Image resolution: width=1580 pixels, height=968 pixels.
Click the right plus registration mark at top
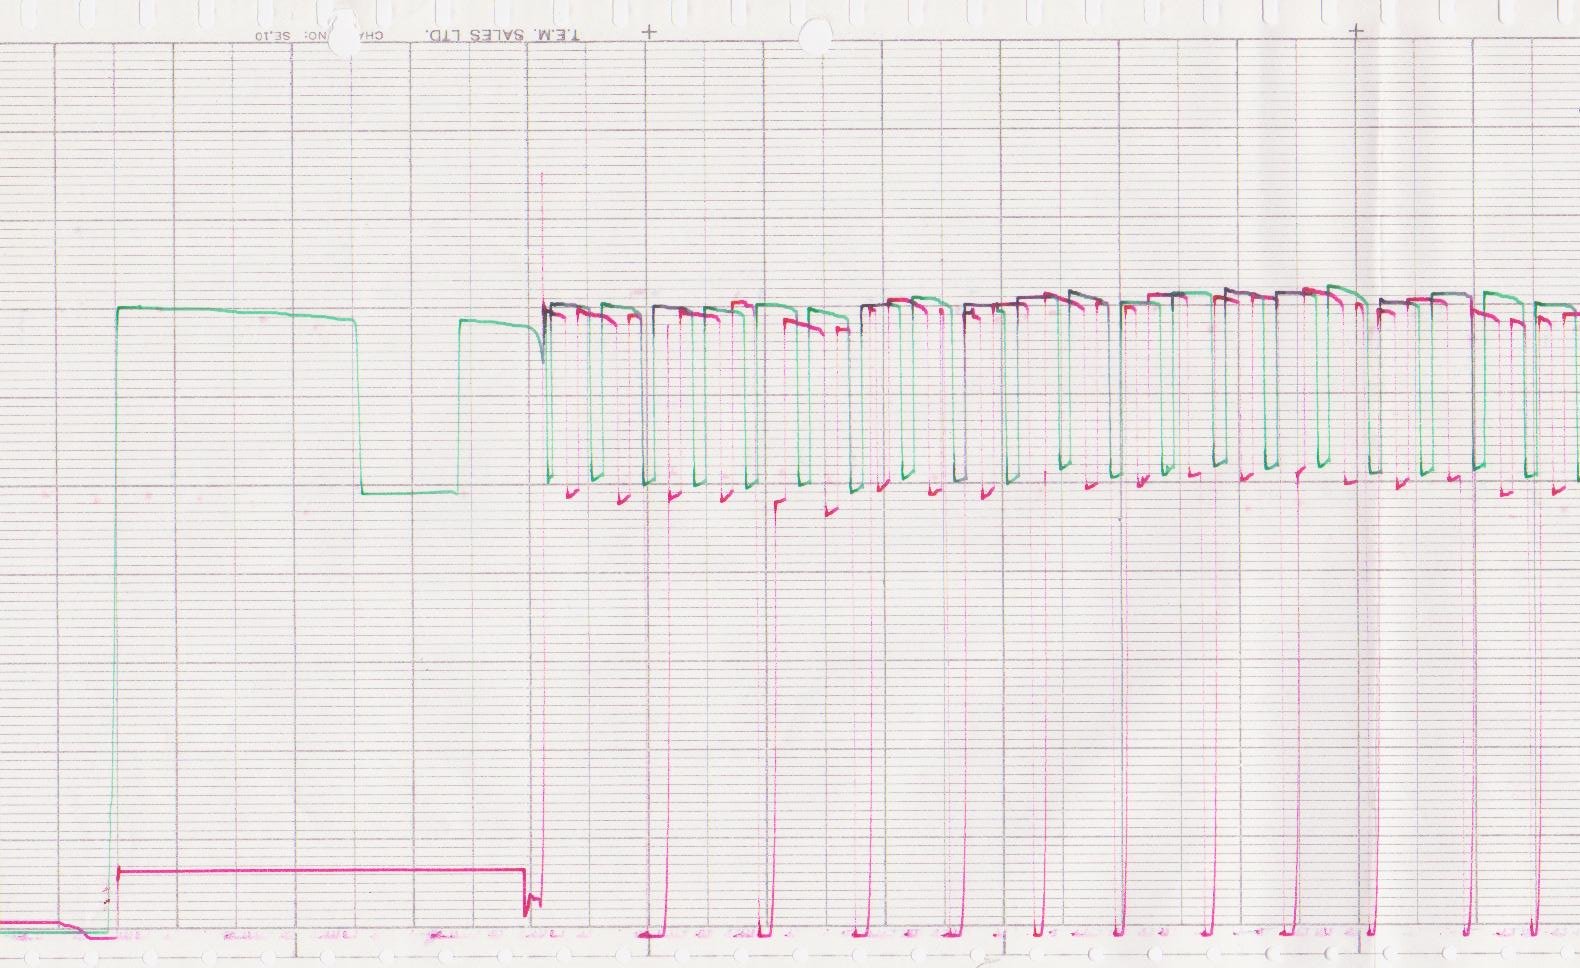(x=1357, y=31)
